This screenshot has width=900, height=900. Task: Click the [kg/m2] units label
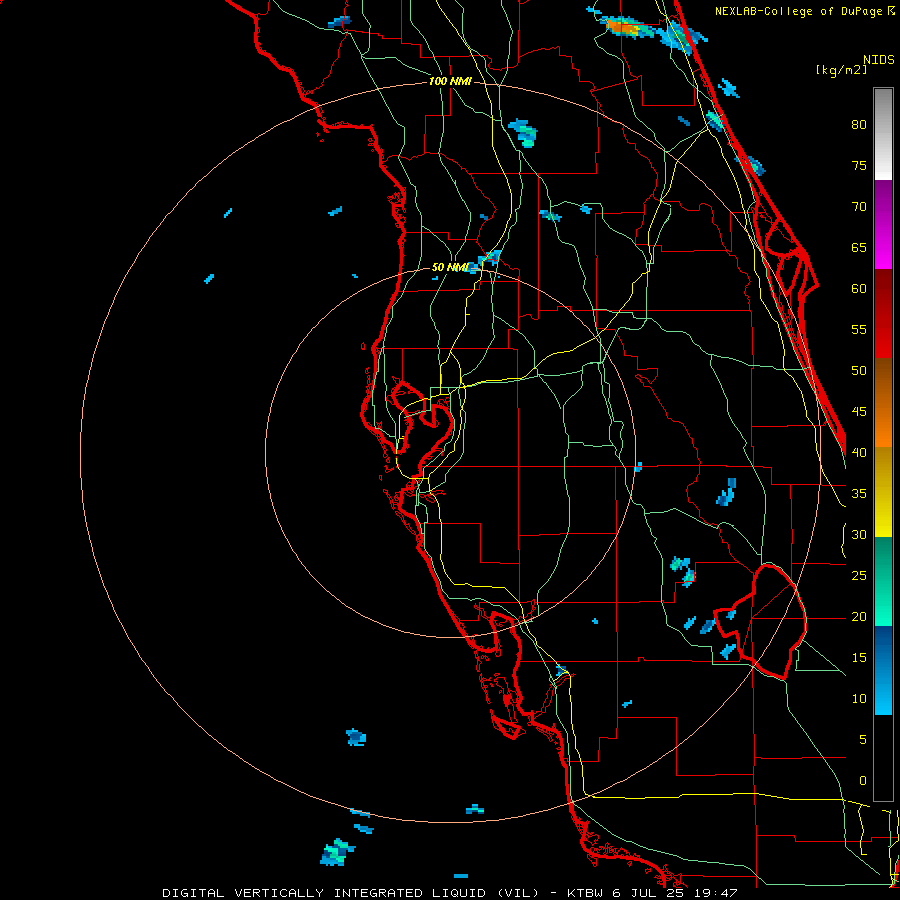tap(841, 70)
